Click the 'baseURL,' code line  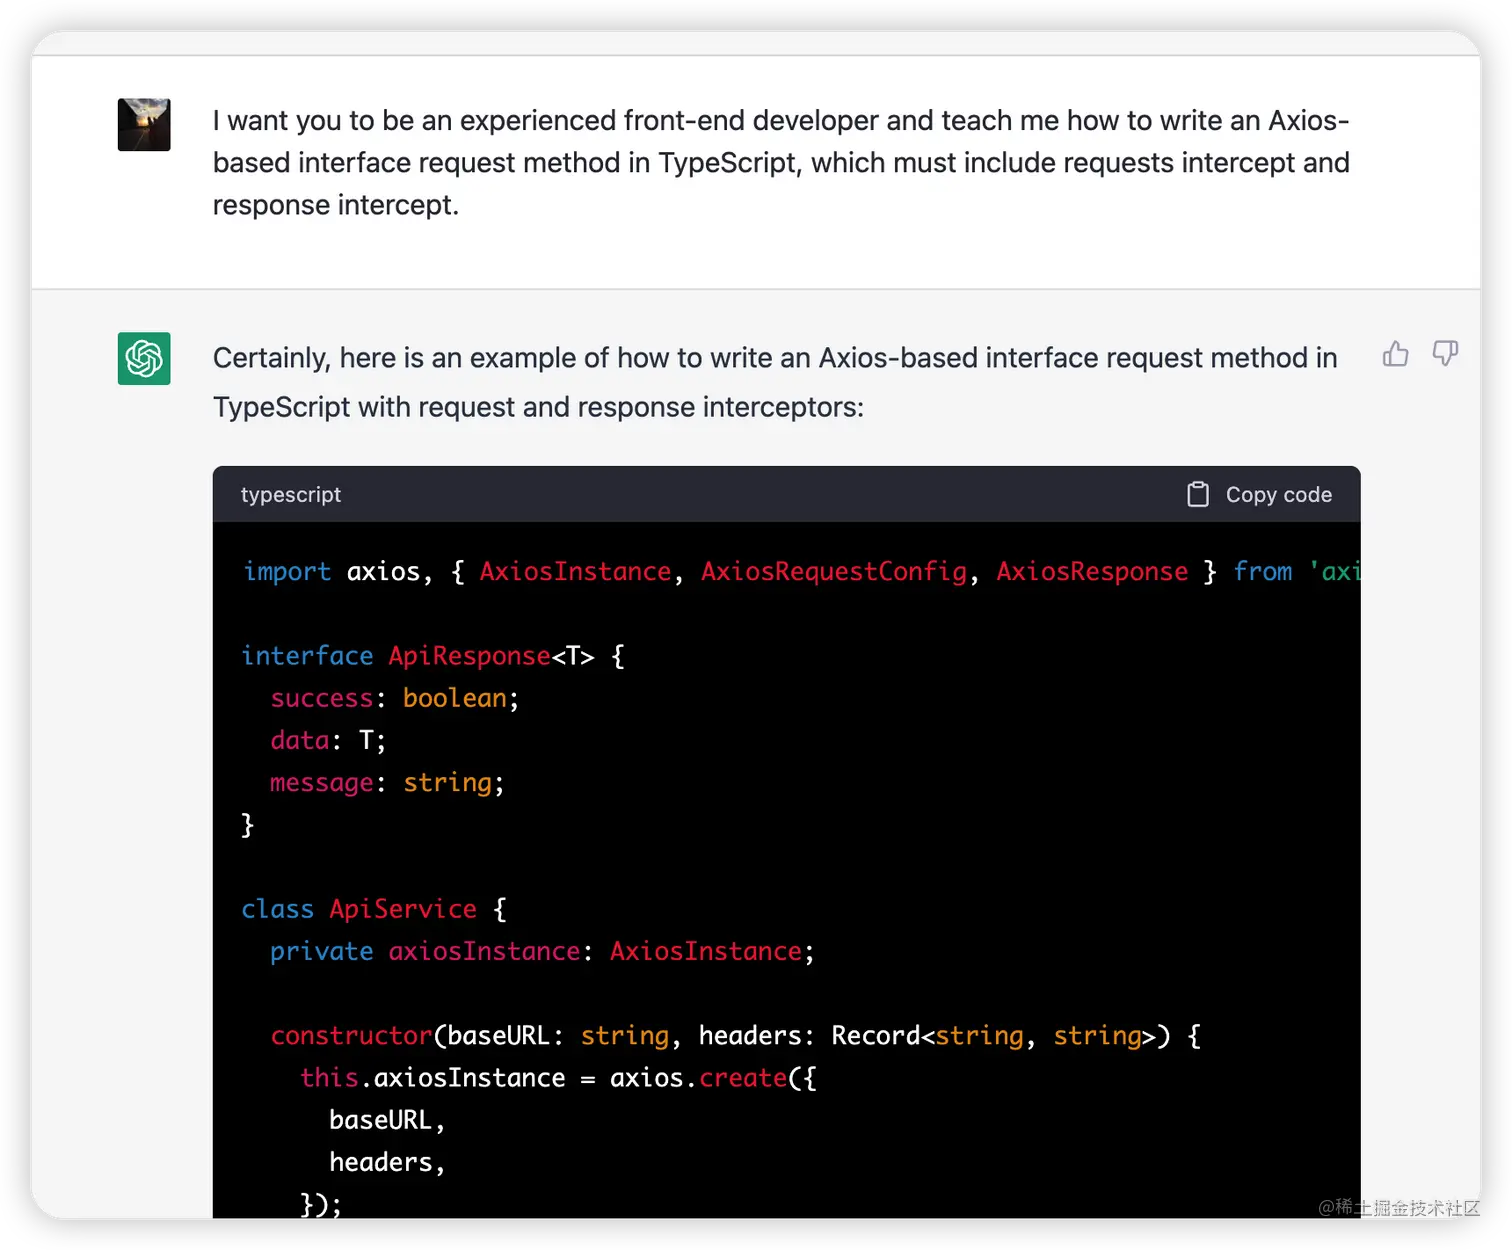coord(387,1120)
